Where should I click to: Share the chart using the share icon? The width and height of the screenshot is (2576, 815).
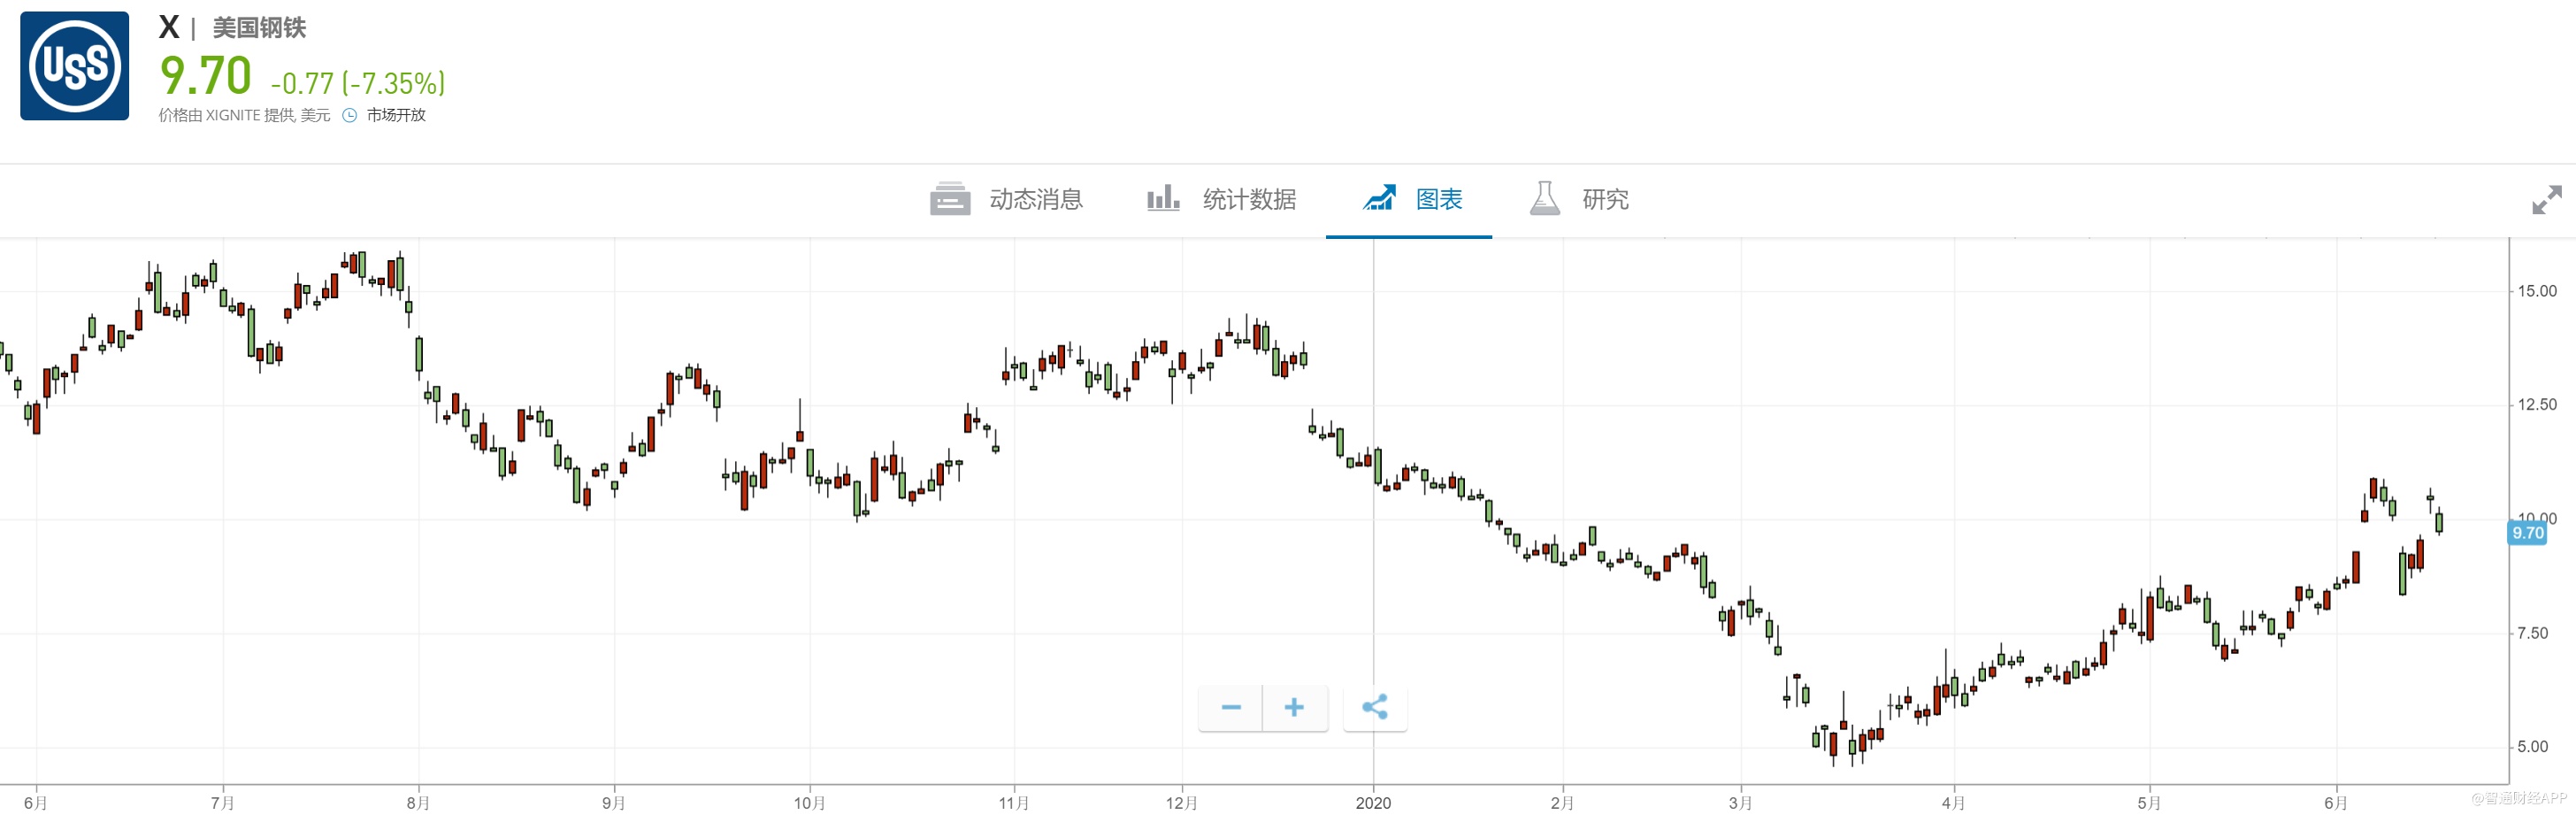coord(1375,708)
